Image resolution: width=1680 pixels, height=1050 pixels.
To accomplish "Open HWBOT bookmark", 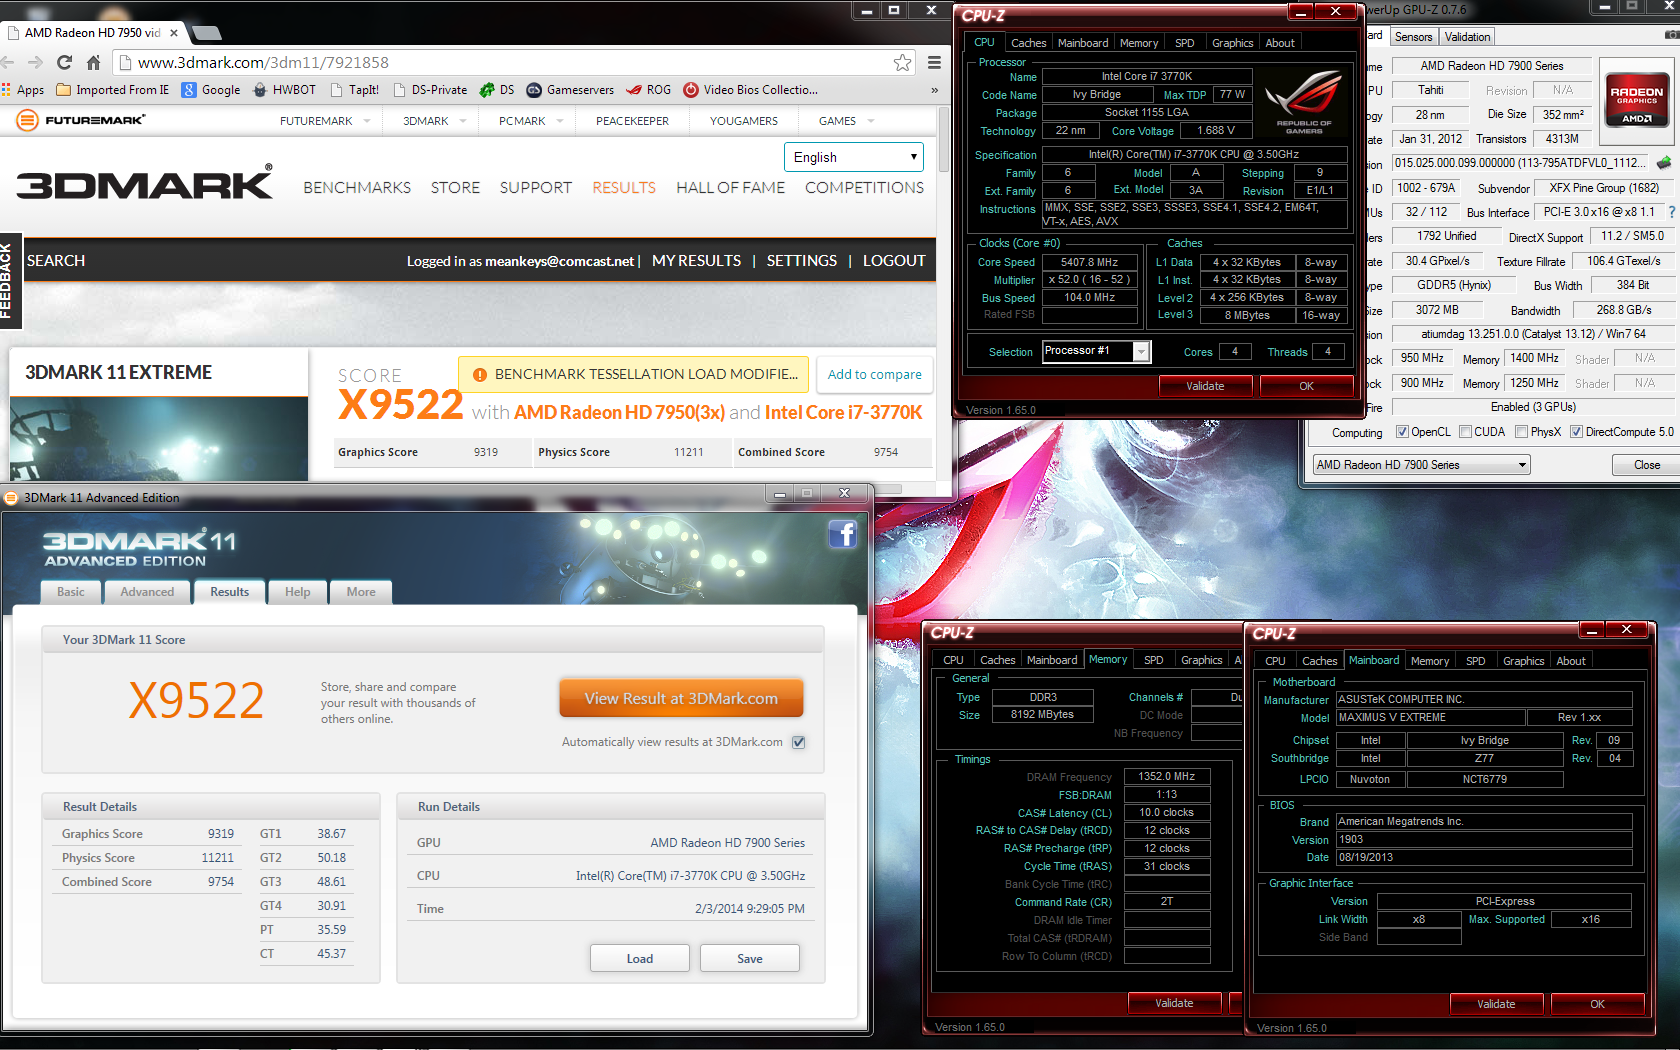I will point(284,90).
